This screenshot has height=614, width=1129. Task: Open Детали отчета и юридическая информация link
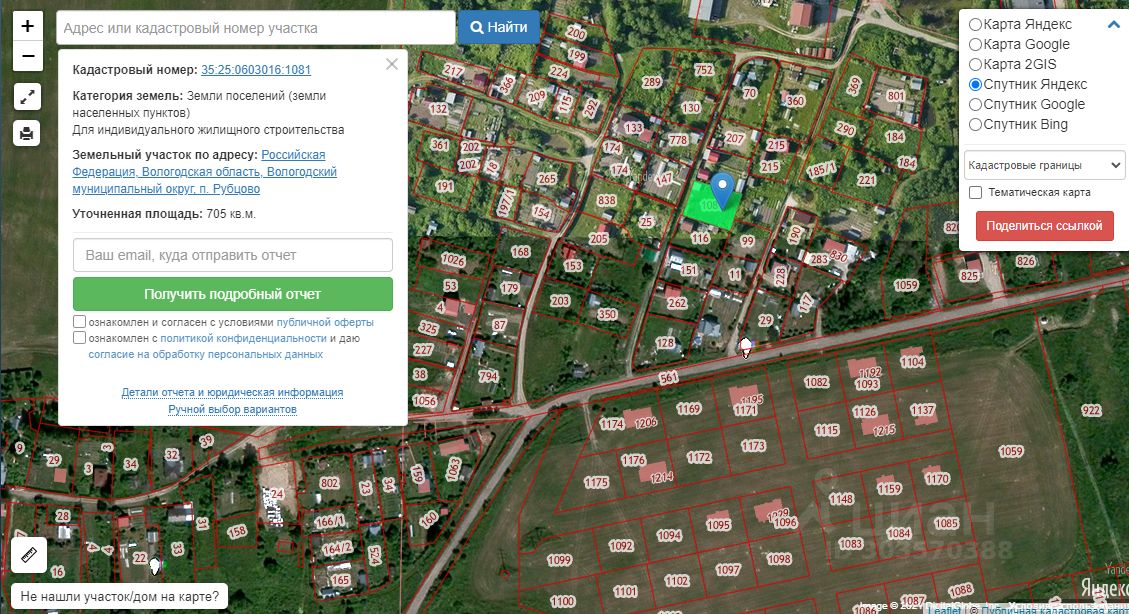coord(232,392)
